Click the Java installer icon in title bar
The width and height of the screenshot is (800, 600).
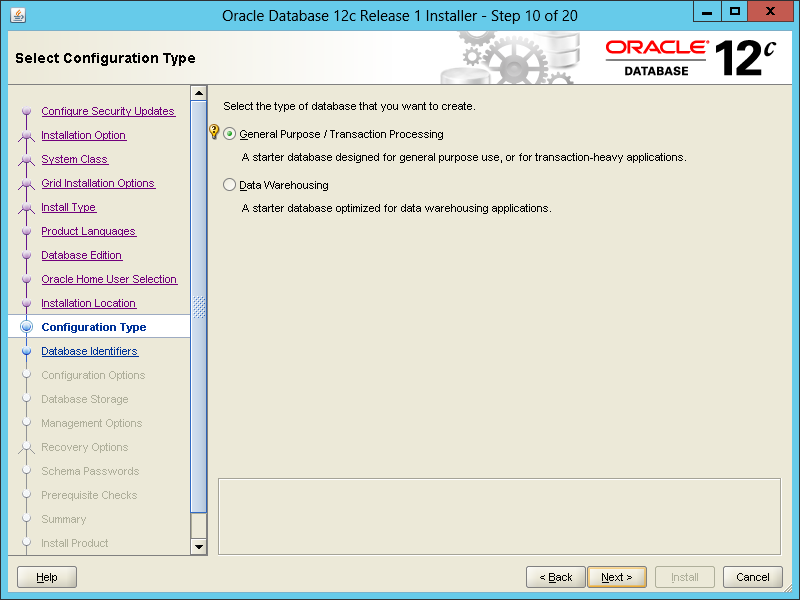[x=18, y=15]
